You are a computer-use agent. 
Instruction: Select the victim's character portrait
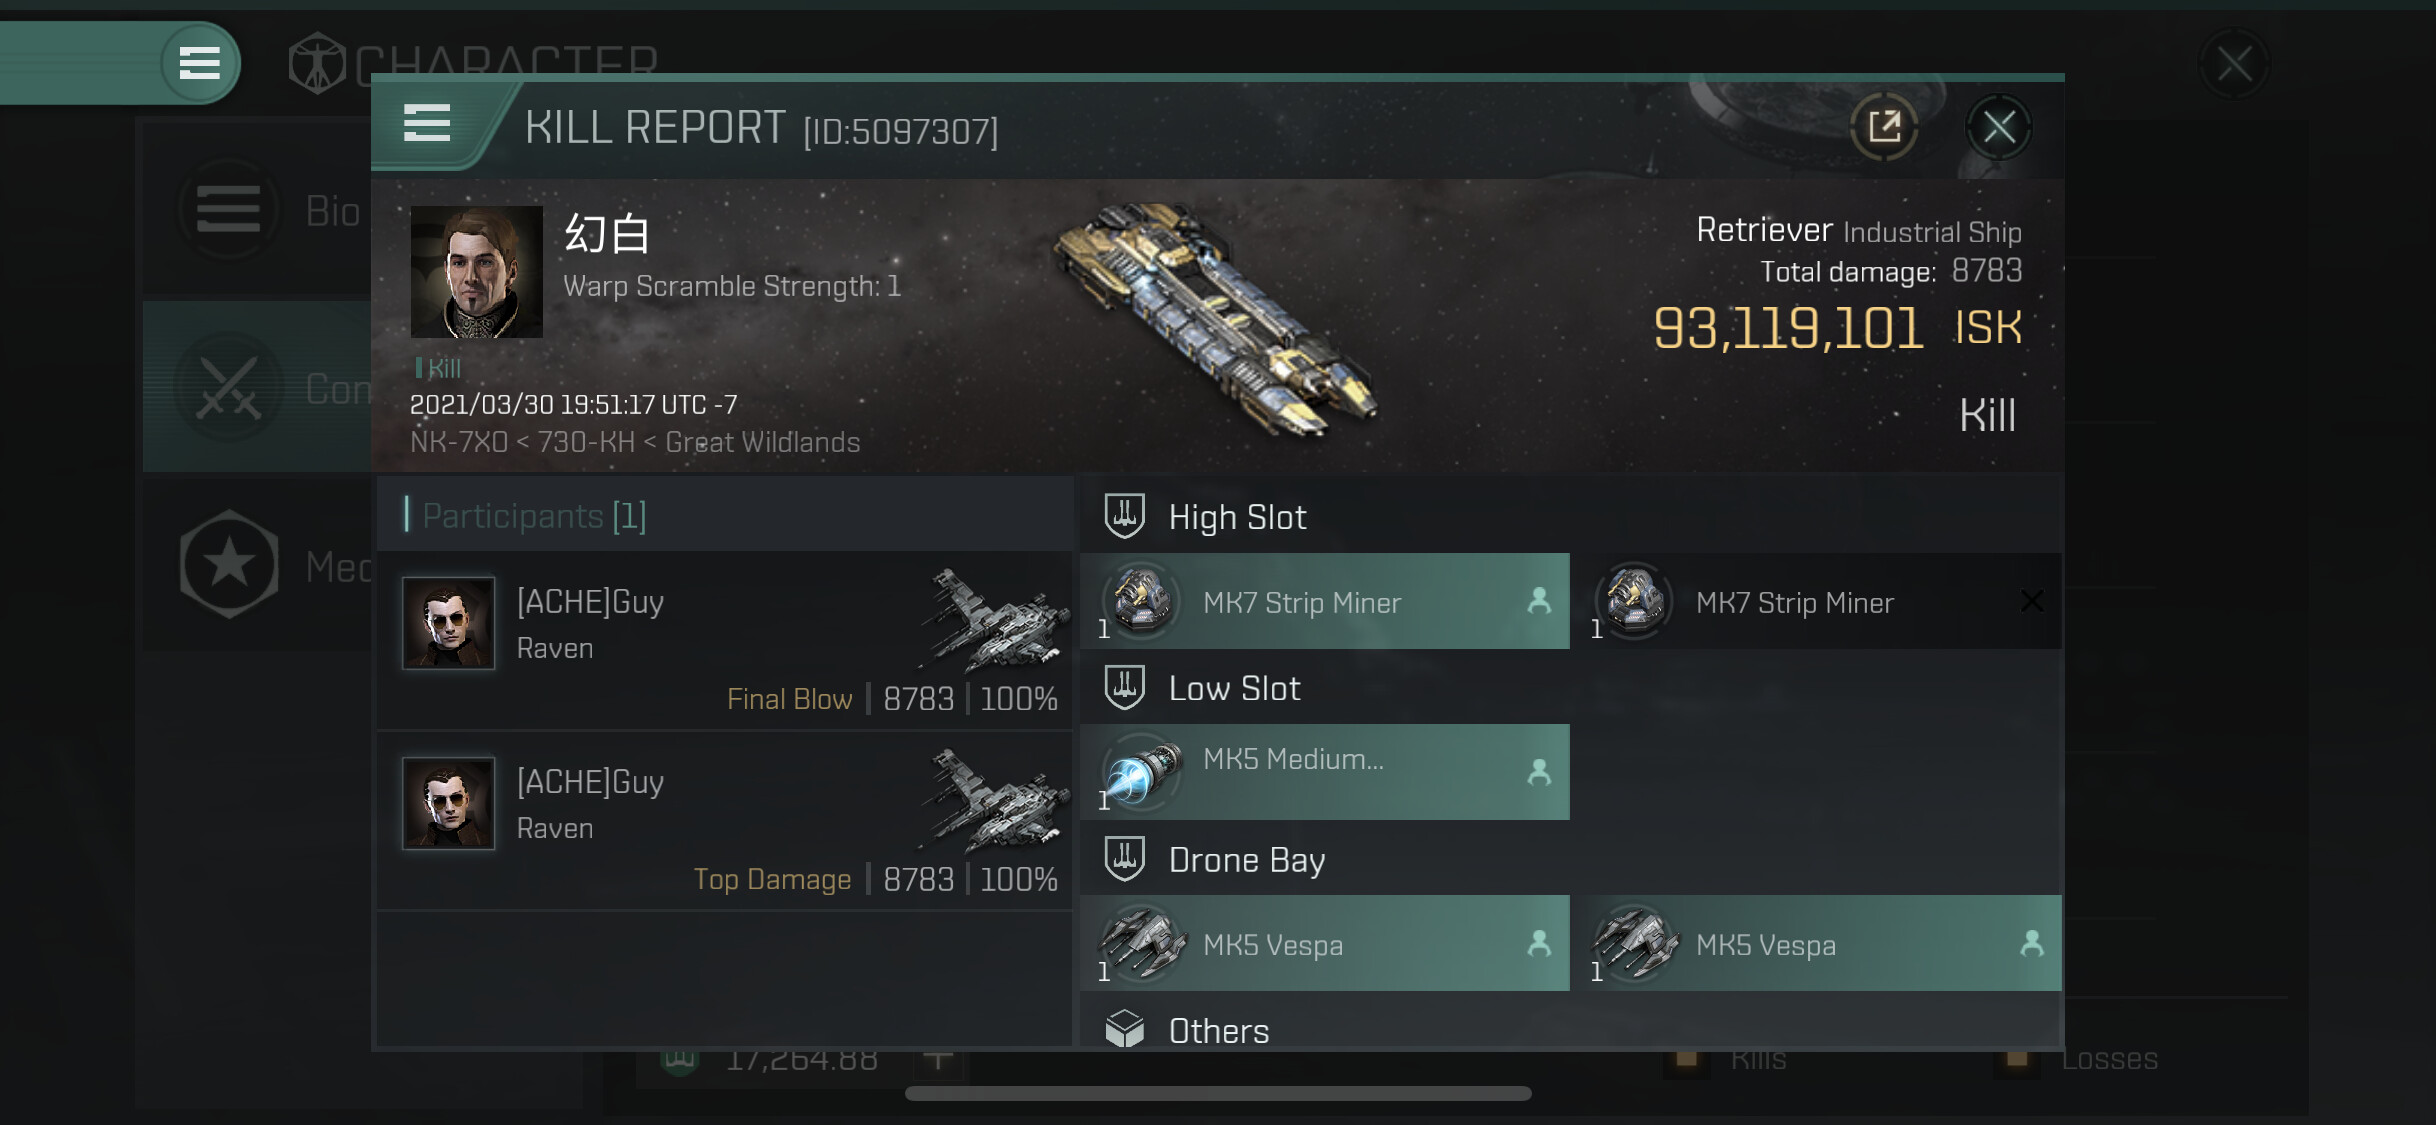click(x=476, y=272)
